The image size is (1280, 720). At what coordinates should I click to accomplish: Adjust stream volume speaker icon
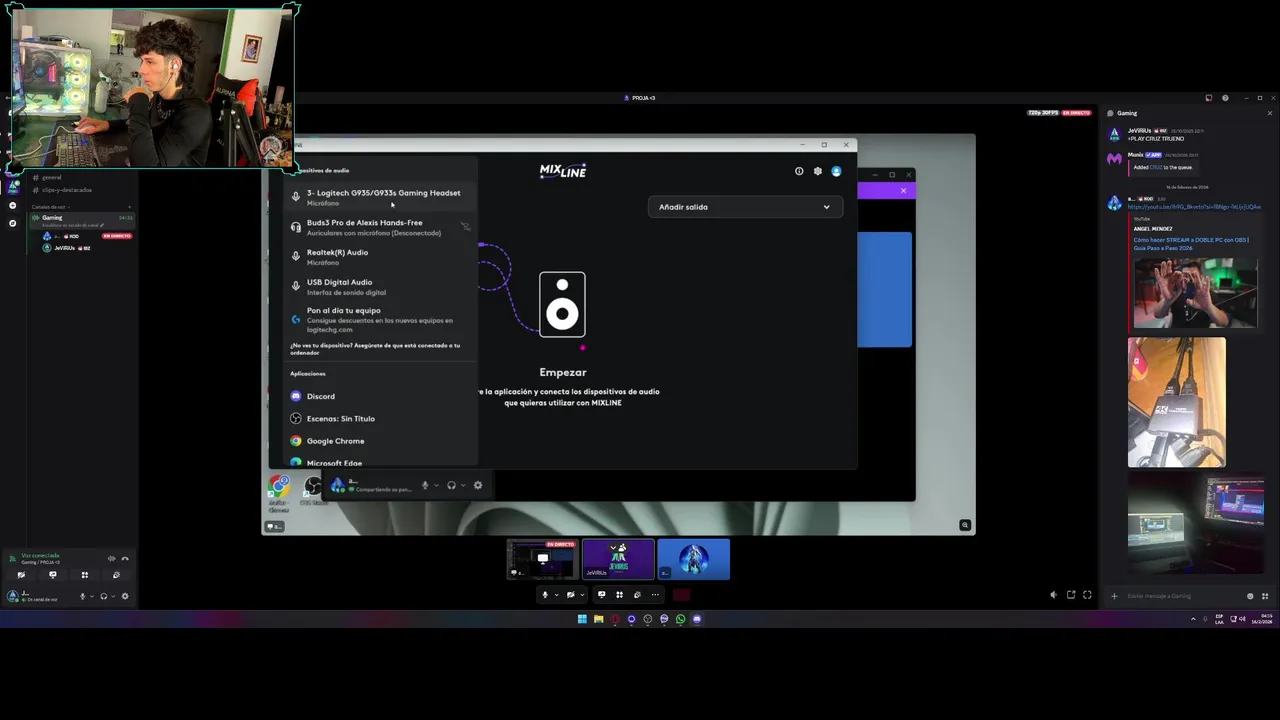1052,595
